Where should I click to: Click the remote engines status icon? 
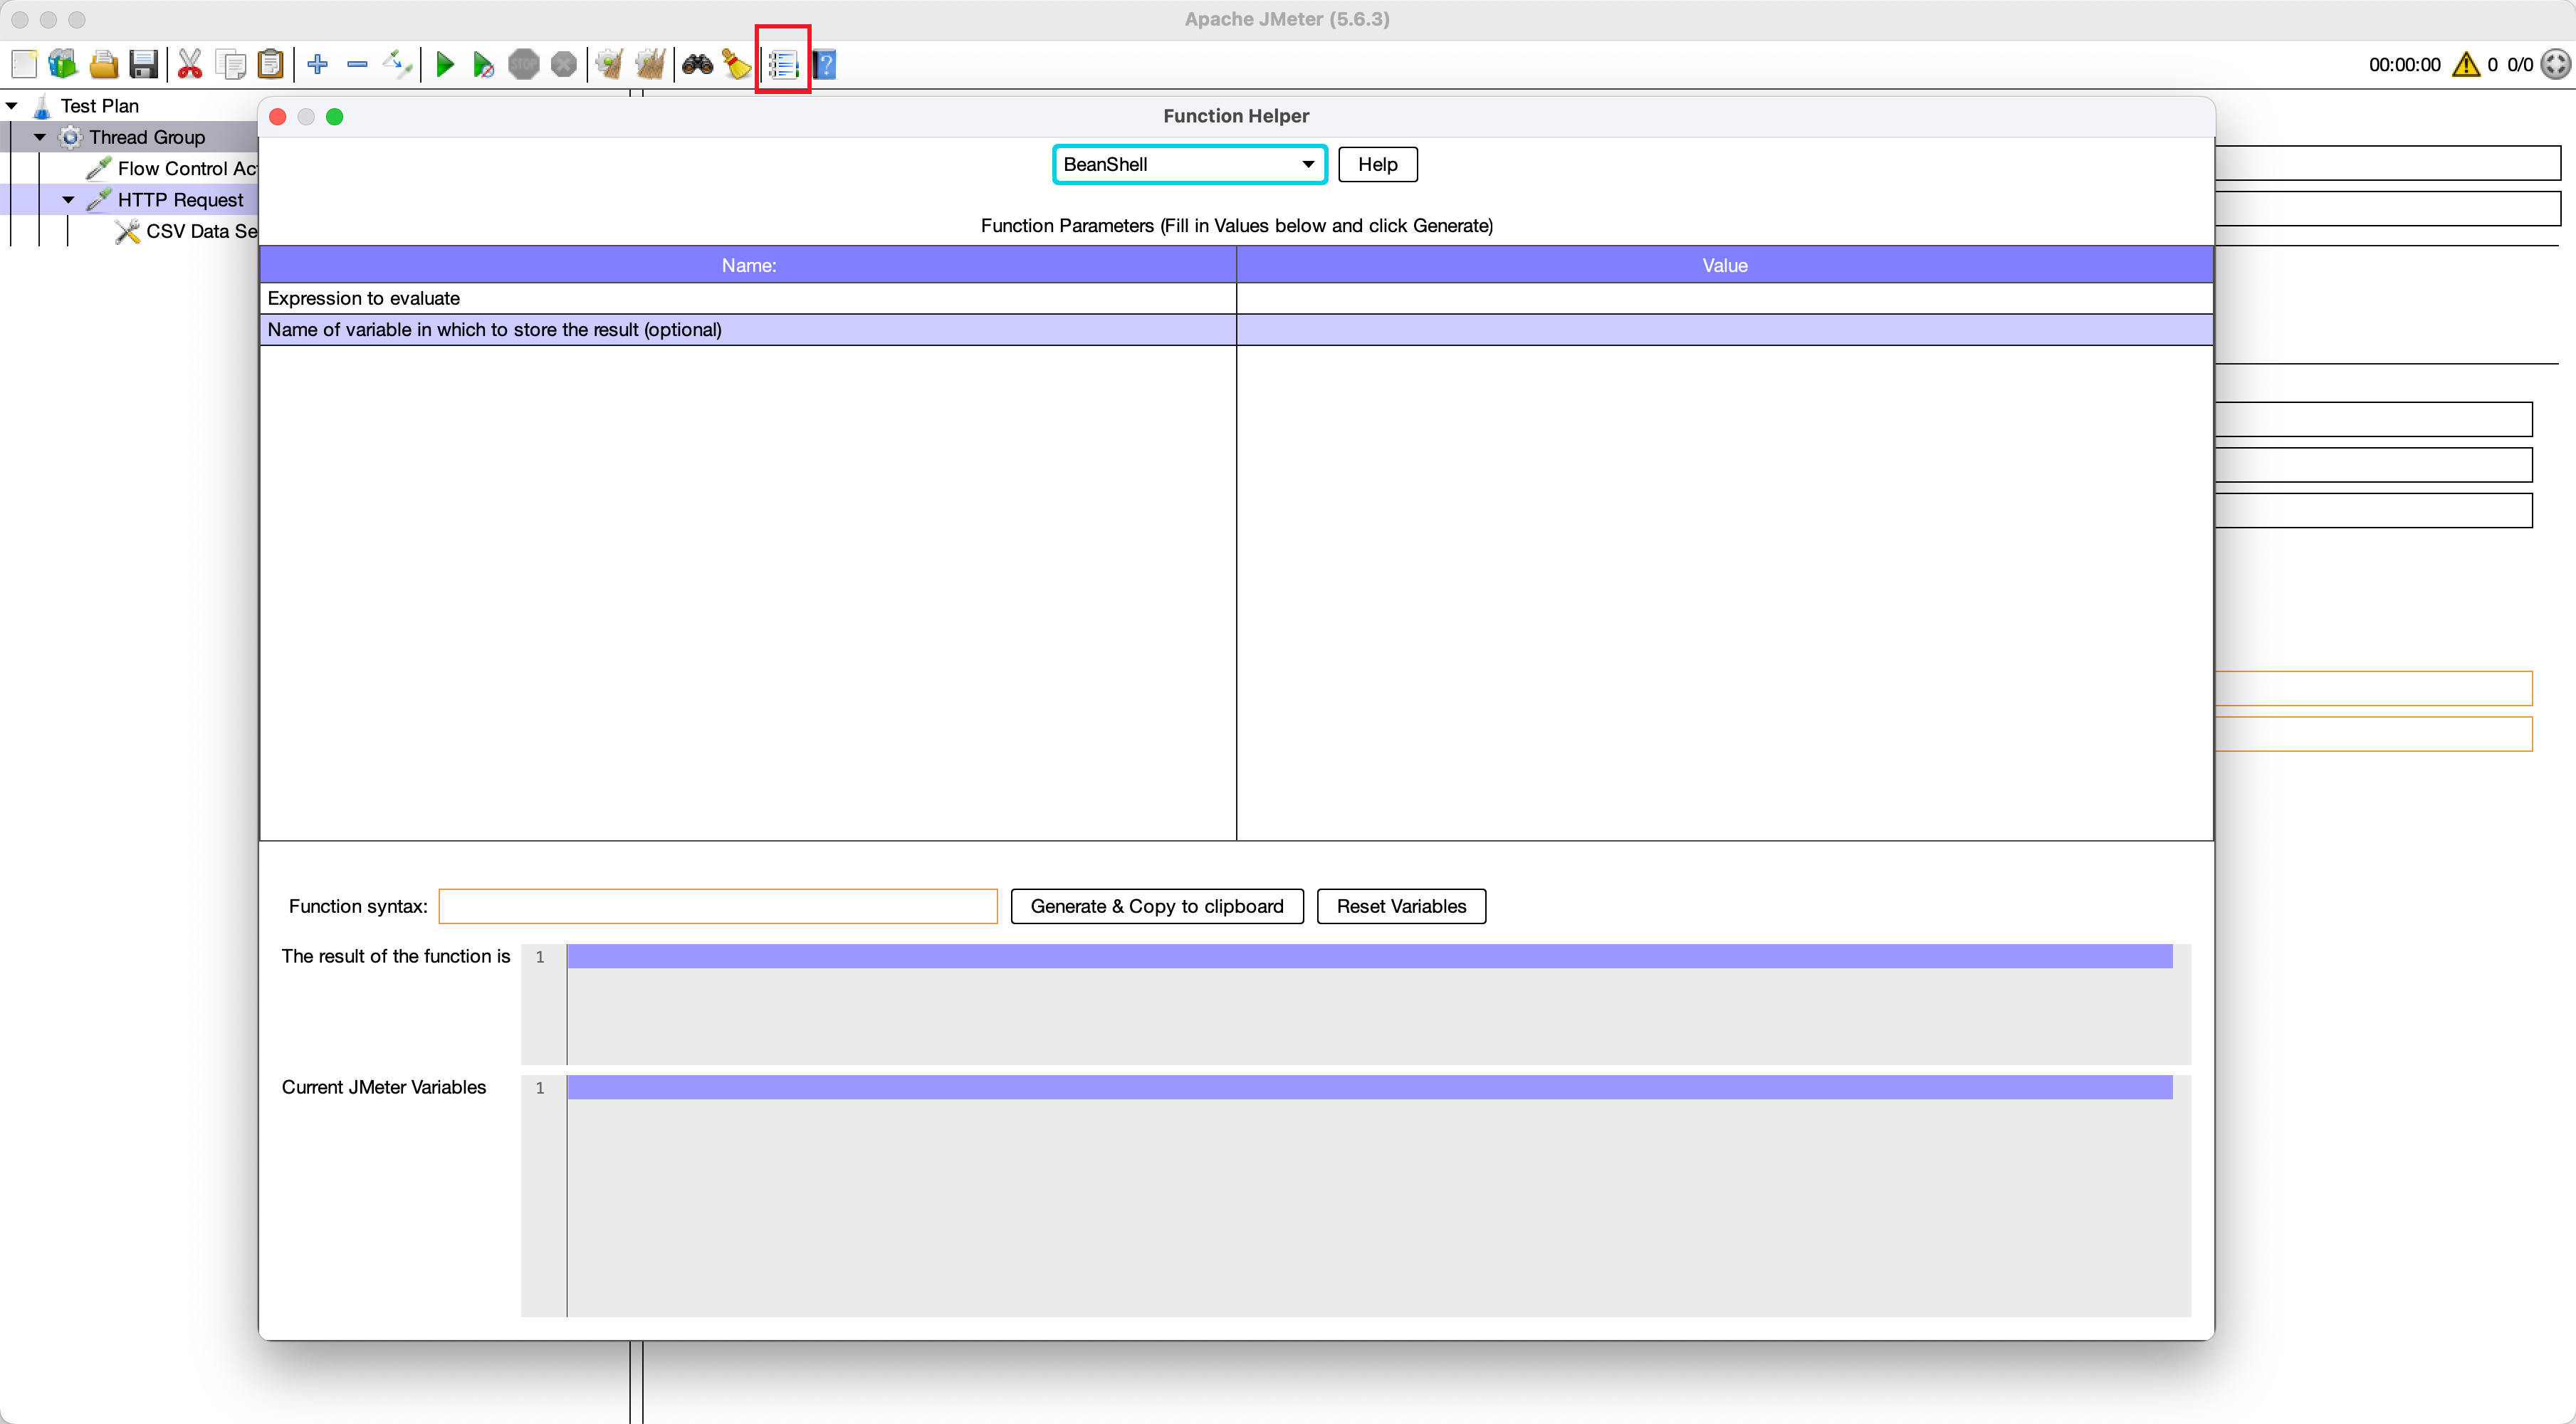(x=2555, y=65)
